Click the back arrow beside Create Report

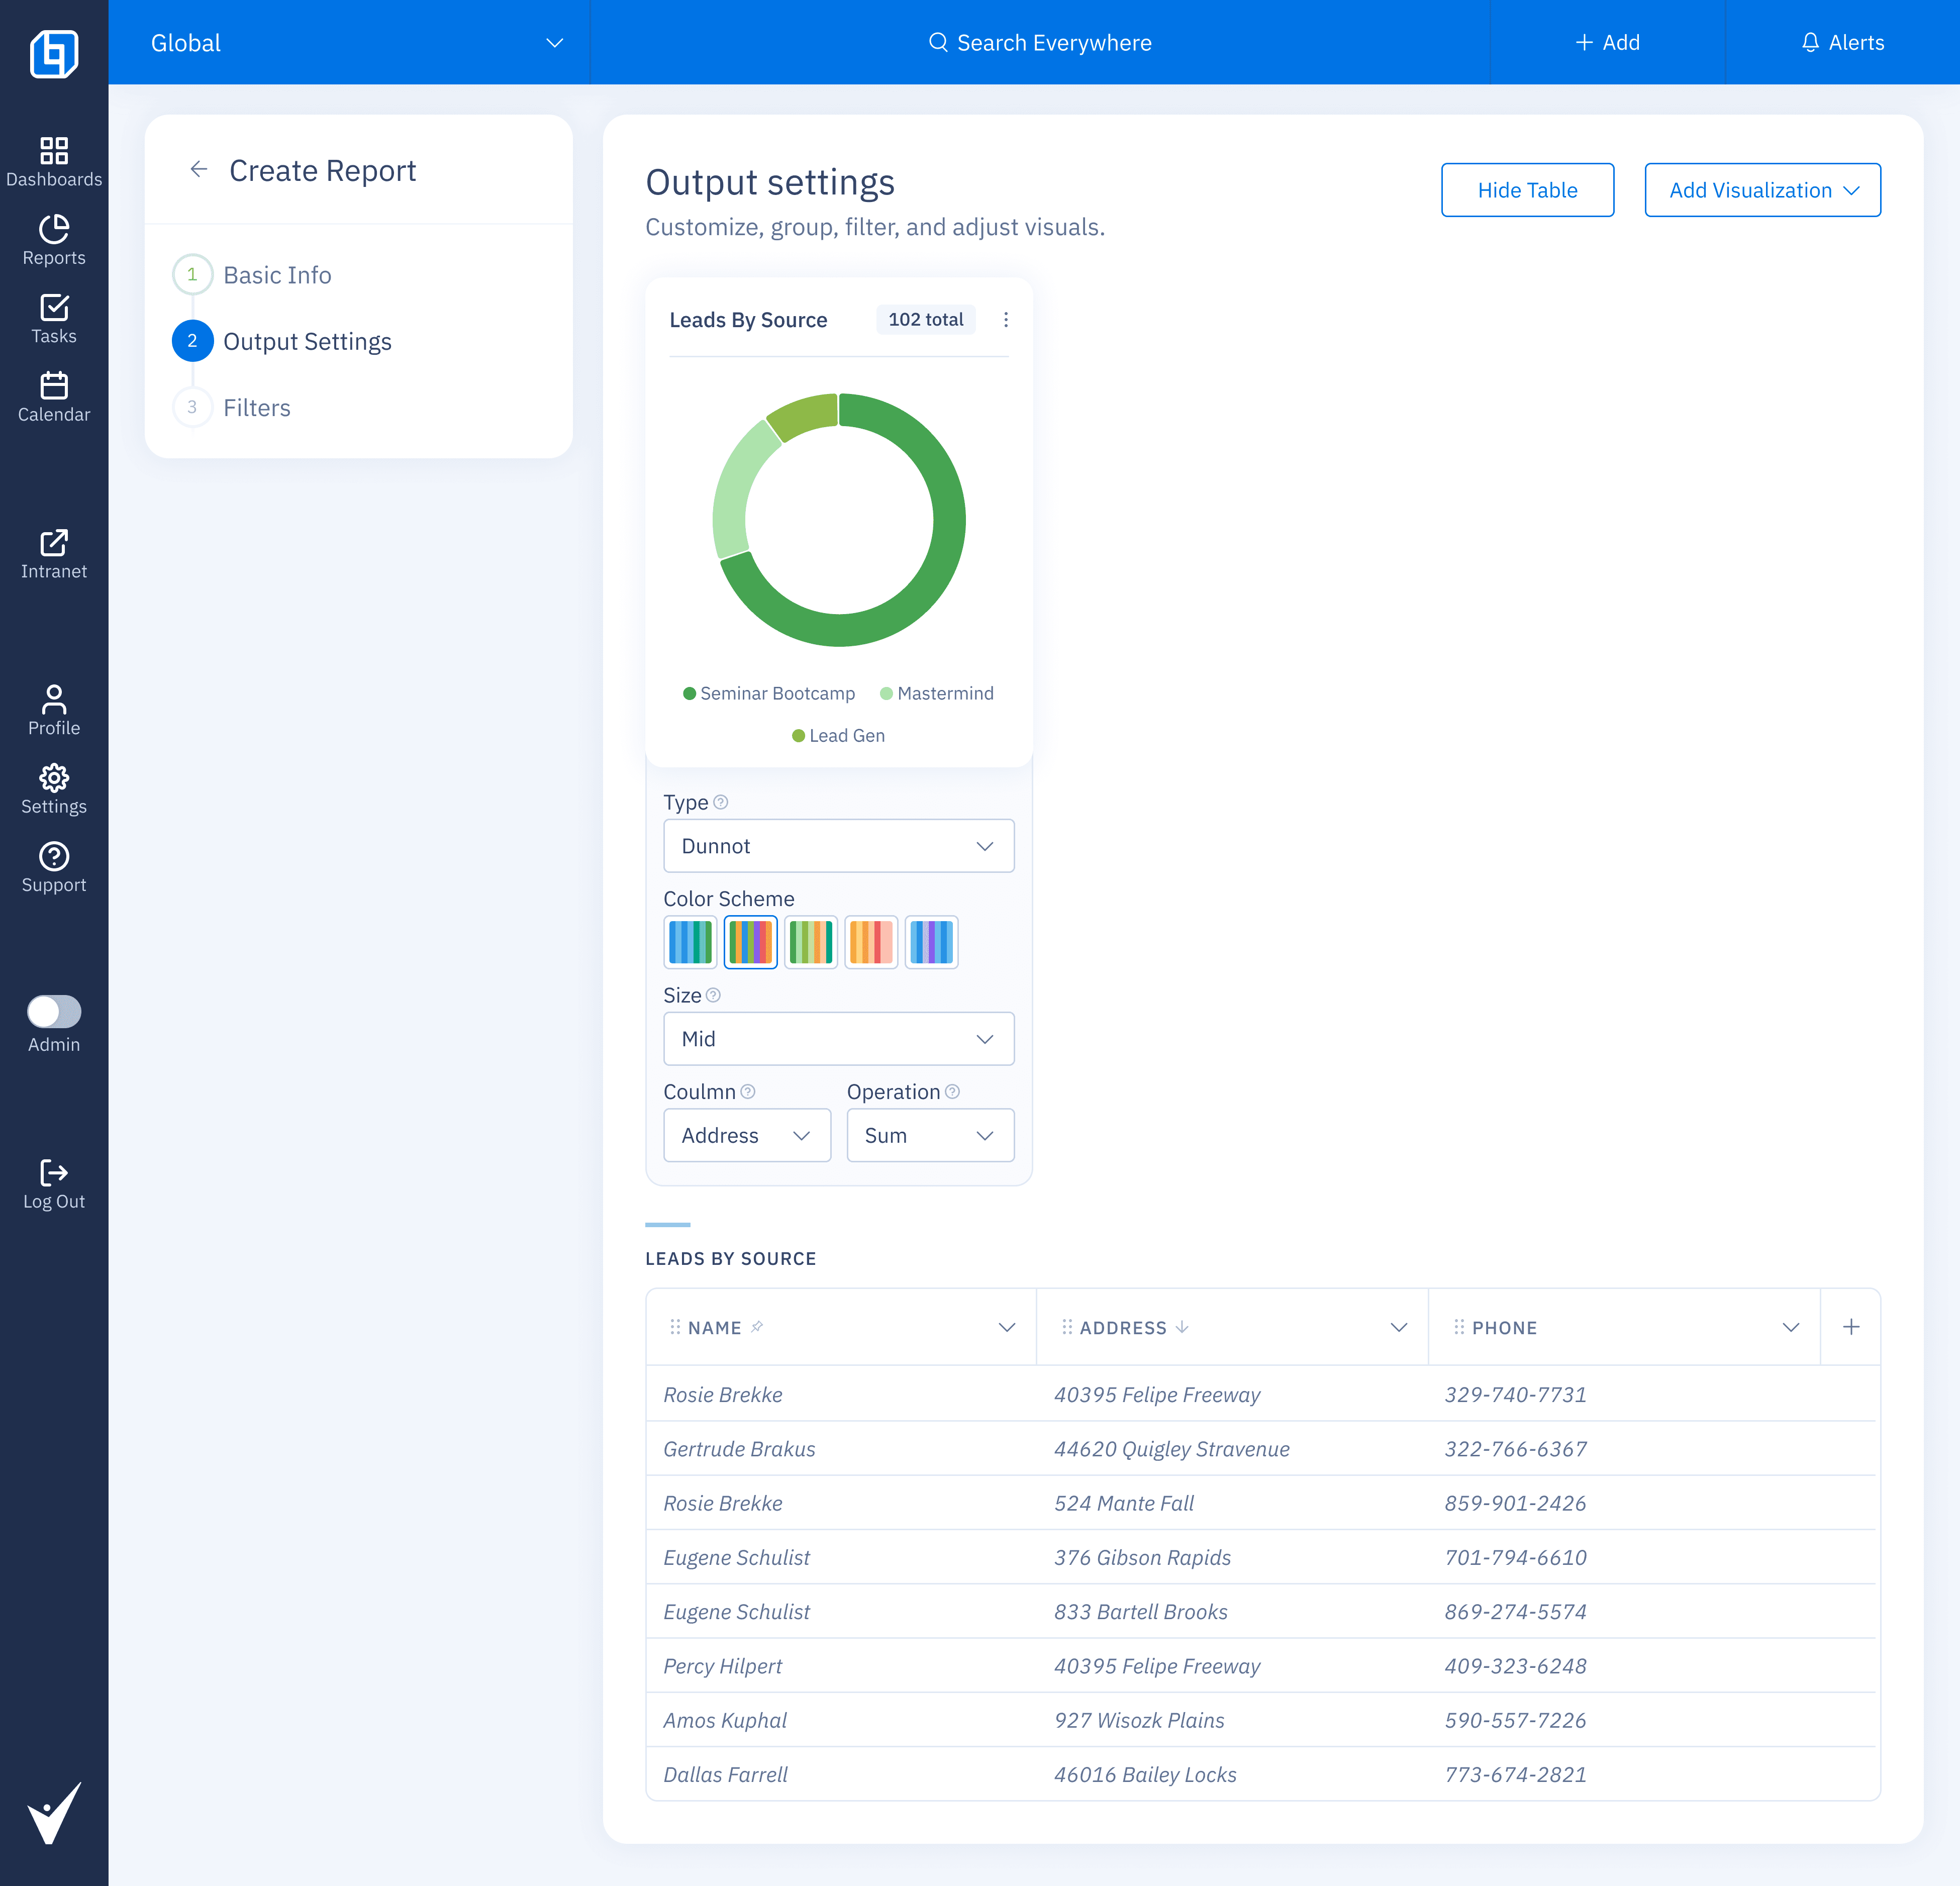pyautogui.click(x=199, y=170)
